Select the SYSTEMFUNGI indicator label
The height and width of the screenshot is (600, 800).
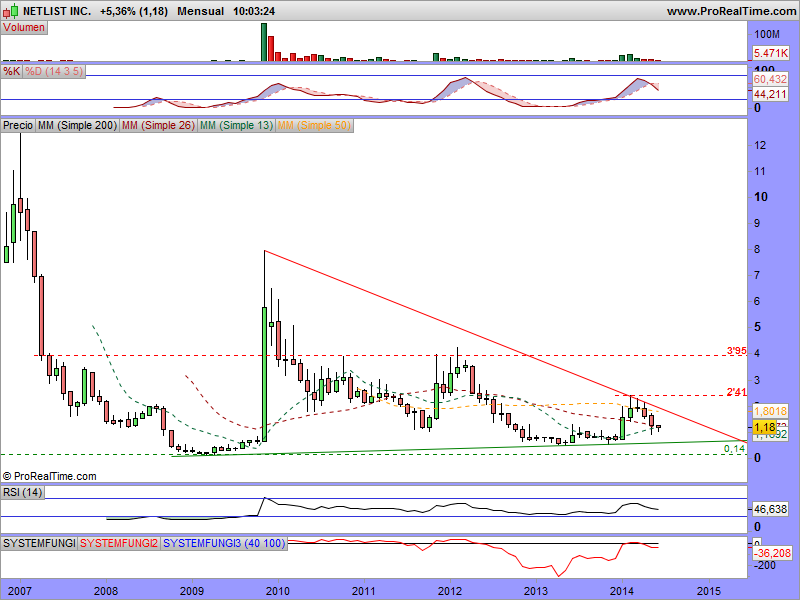[39, 543]
